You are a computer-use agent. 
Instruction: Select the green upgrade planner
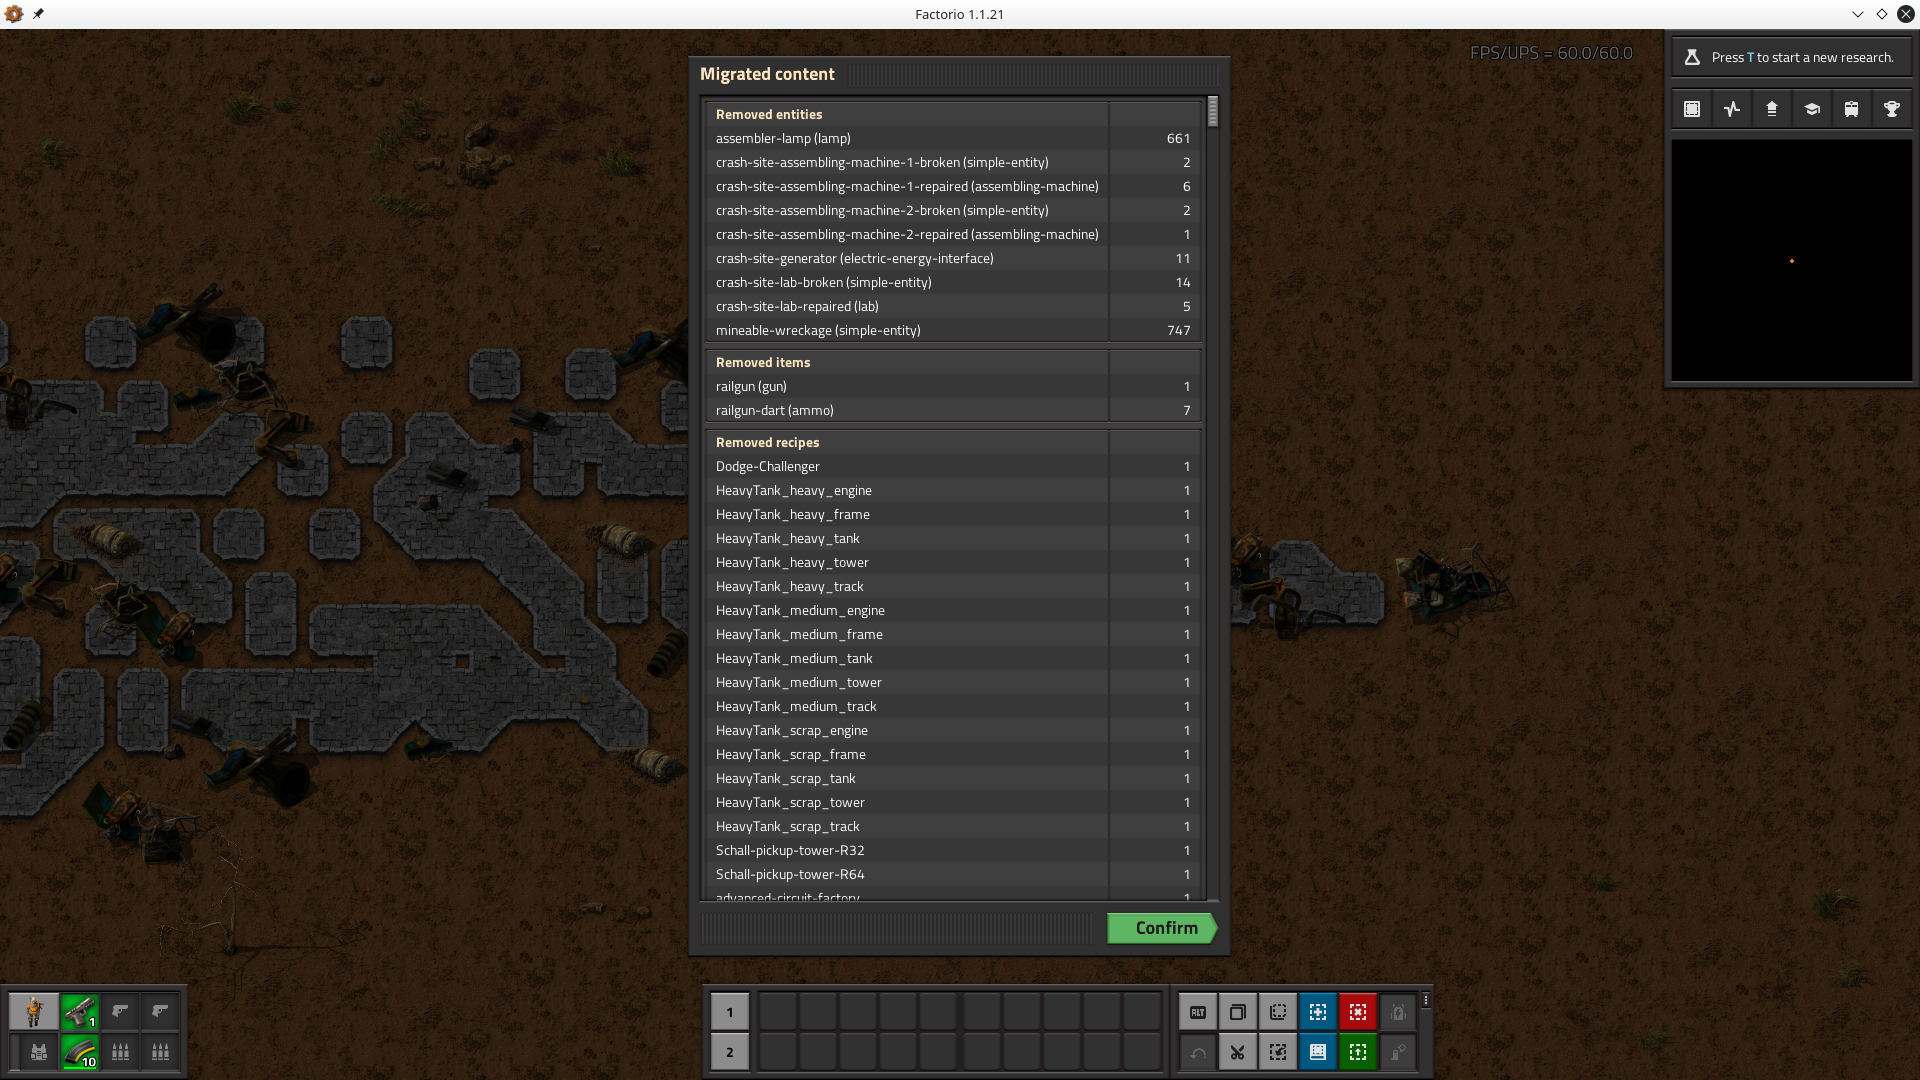[x=1358, y=1052]
